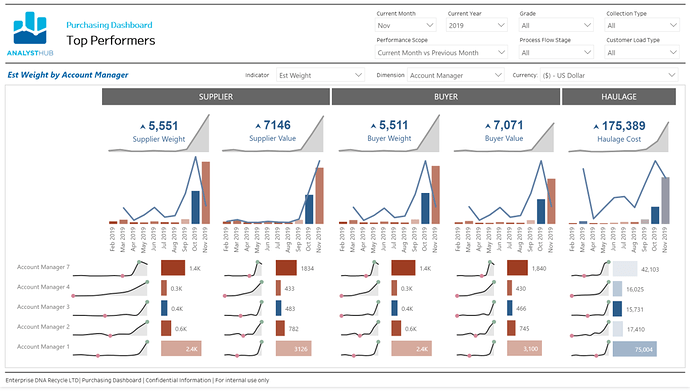Select Account Manager 4 haulage bar 16,025
690x392 pixels.
617,289
